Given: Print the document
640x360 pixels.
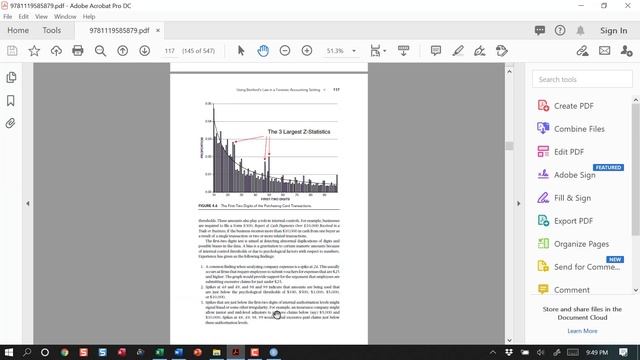Looking at the screenshot, I should click(x=78, y=51).
